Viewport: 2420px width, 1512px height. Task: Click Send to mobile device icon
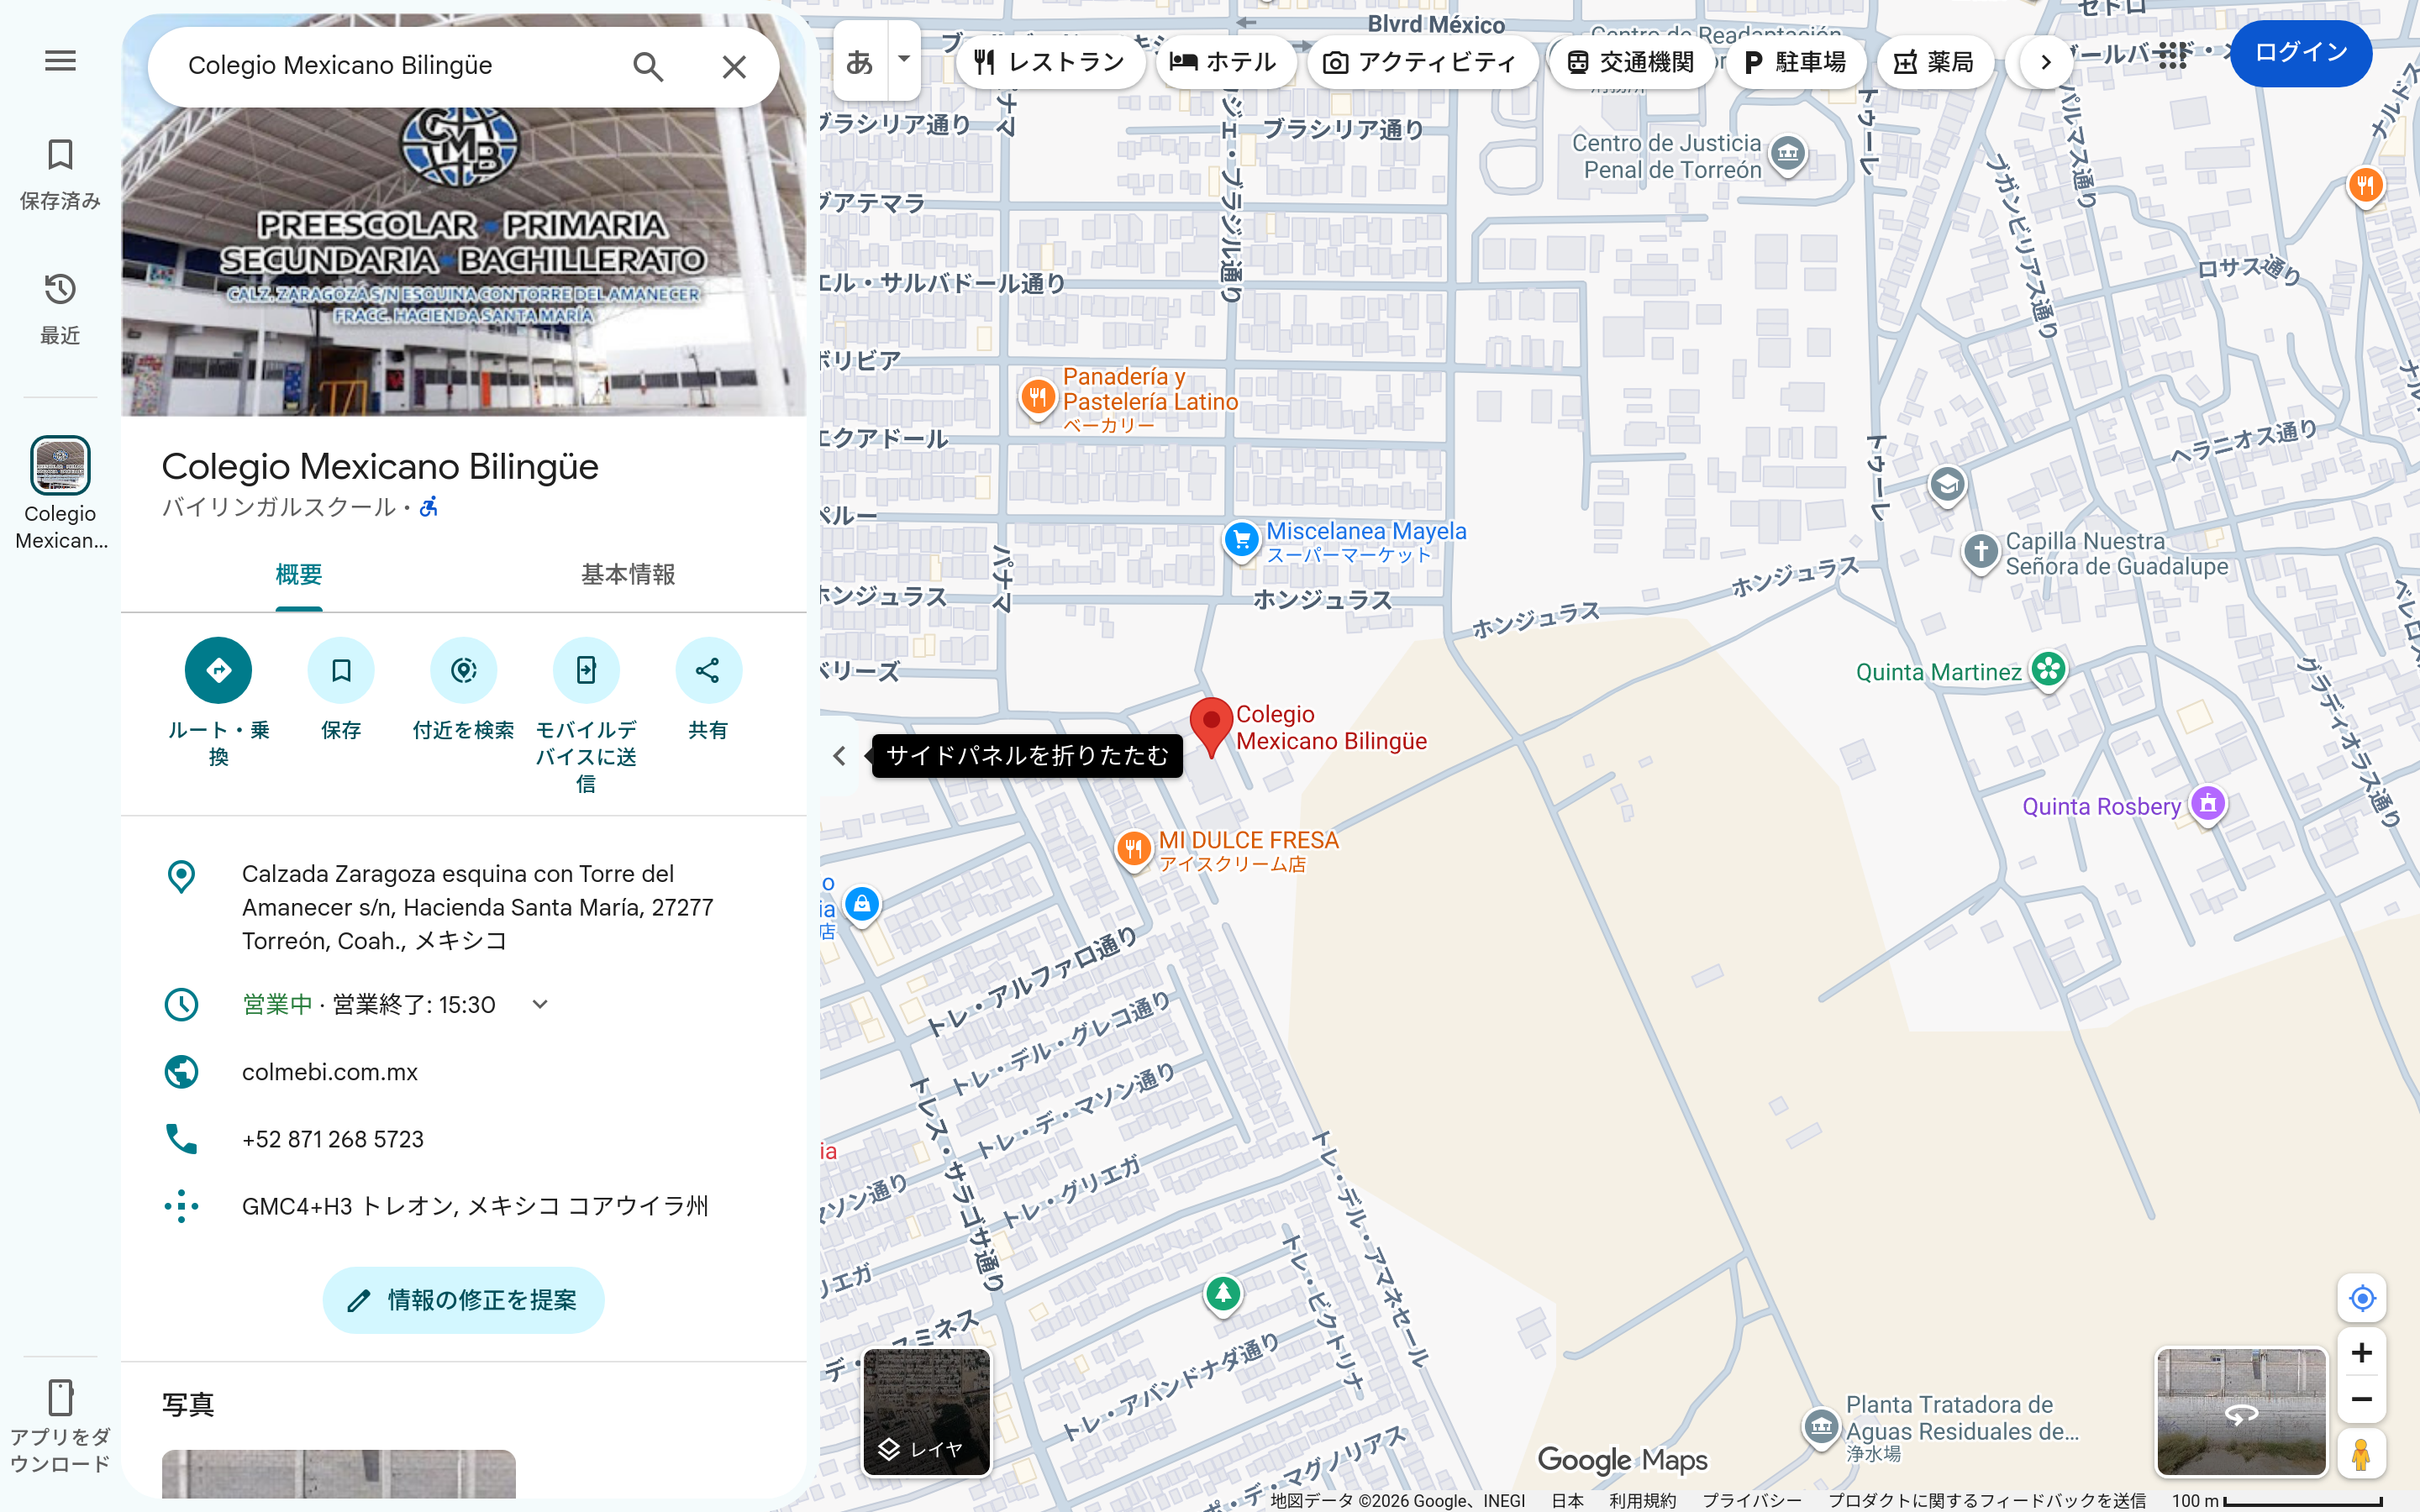[x=586, y=670]
